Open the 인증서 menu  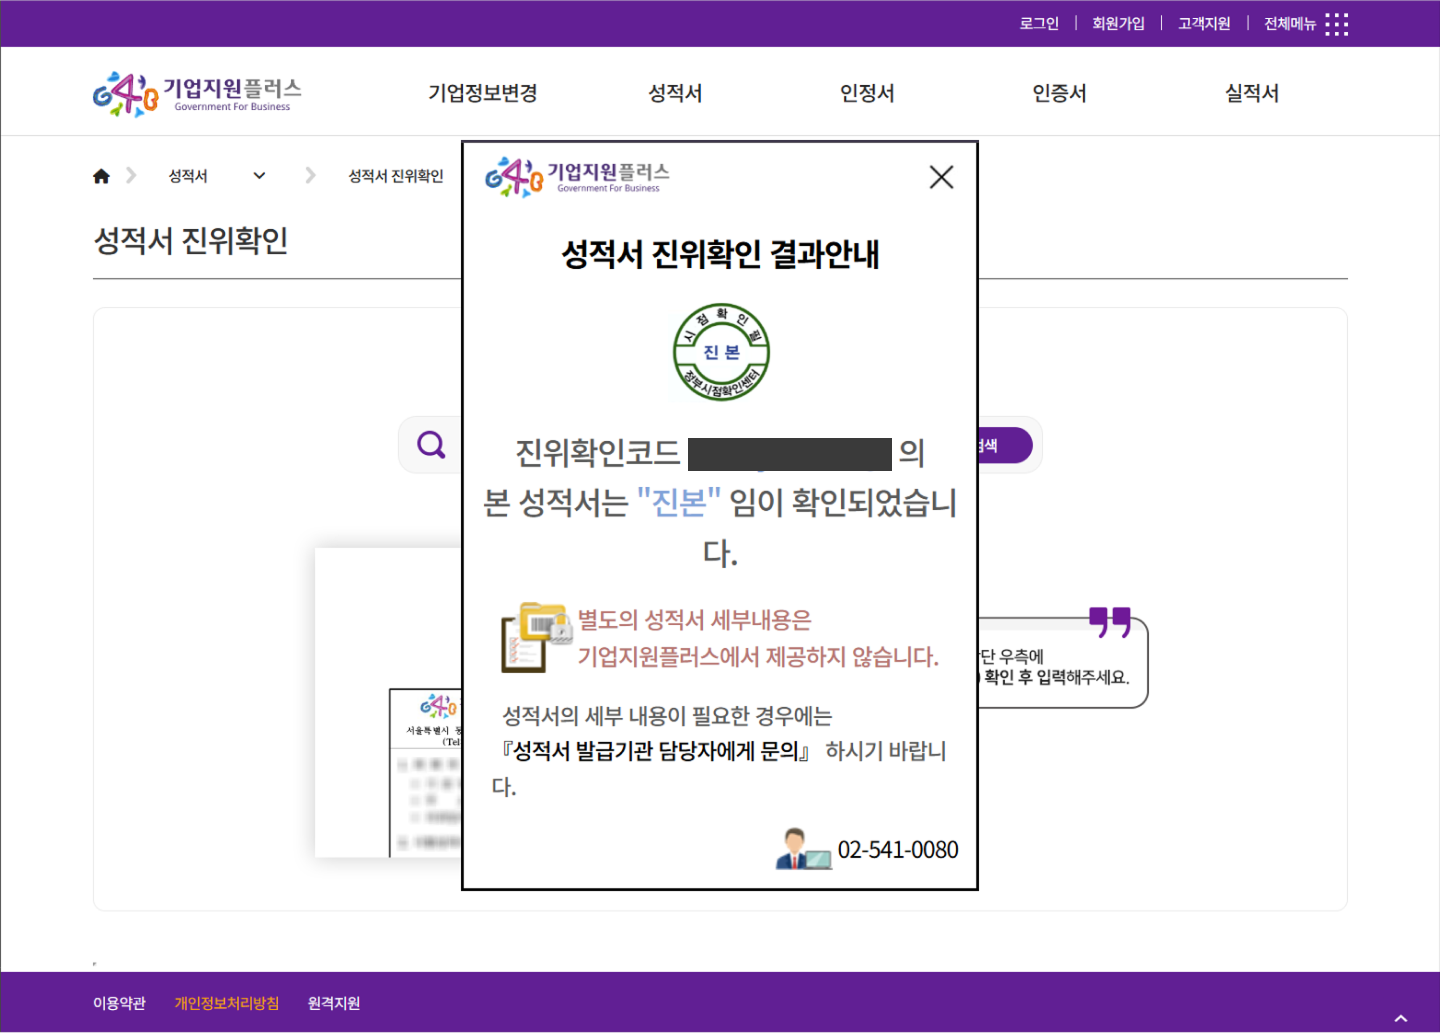pyautogui.click(x=1059, y=93)
